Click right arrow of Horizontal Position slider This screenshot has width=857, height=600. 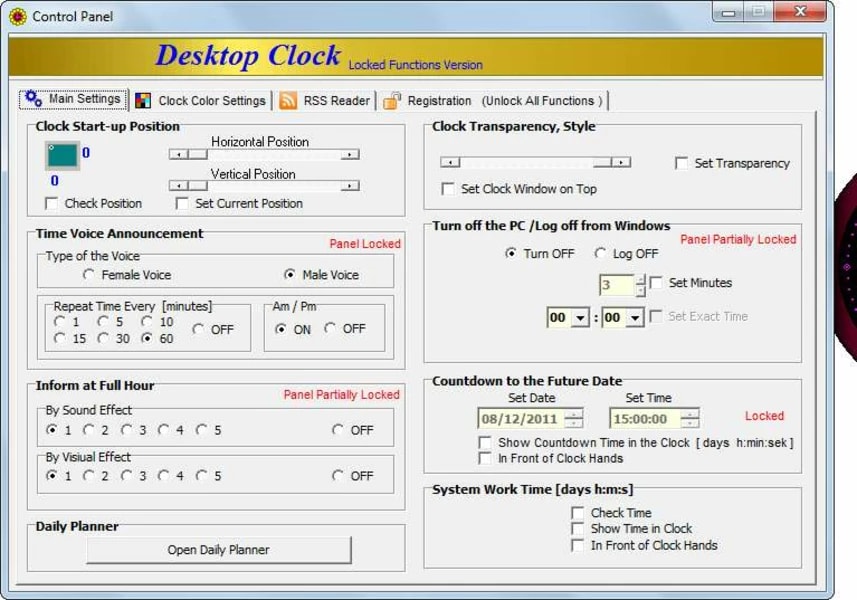coord(349,155)
